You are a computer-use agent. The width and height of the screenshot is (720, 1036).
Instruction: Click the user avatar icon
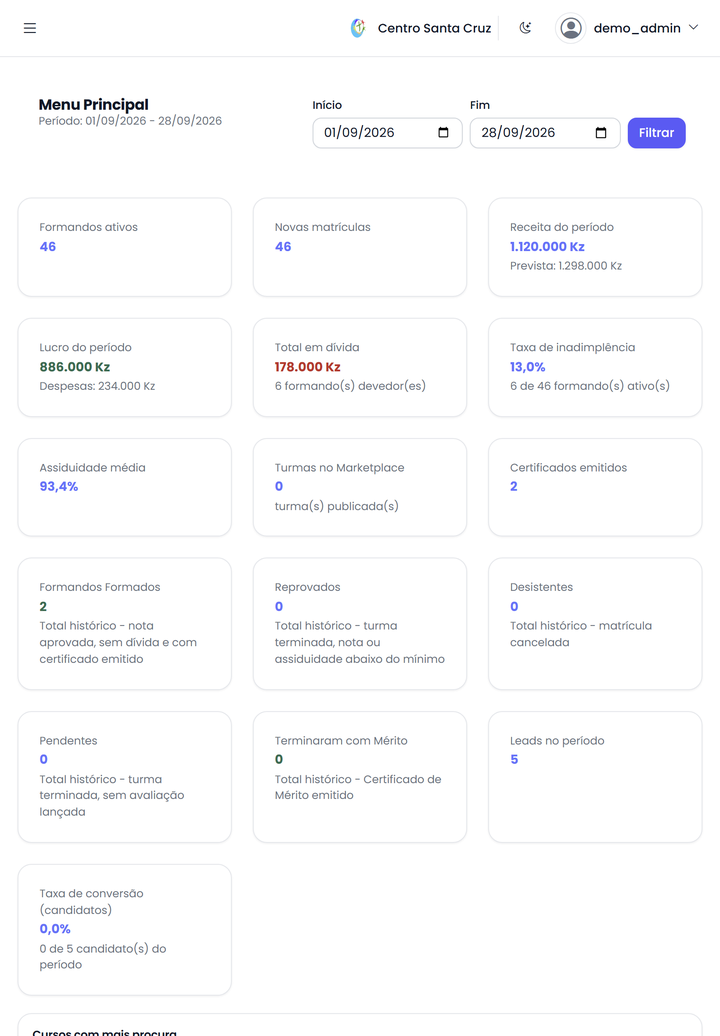571,28
